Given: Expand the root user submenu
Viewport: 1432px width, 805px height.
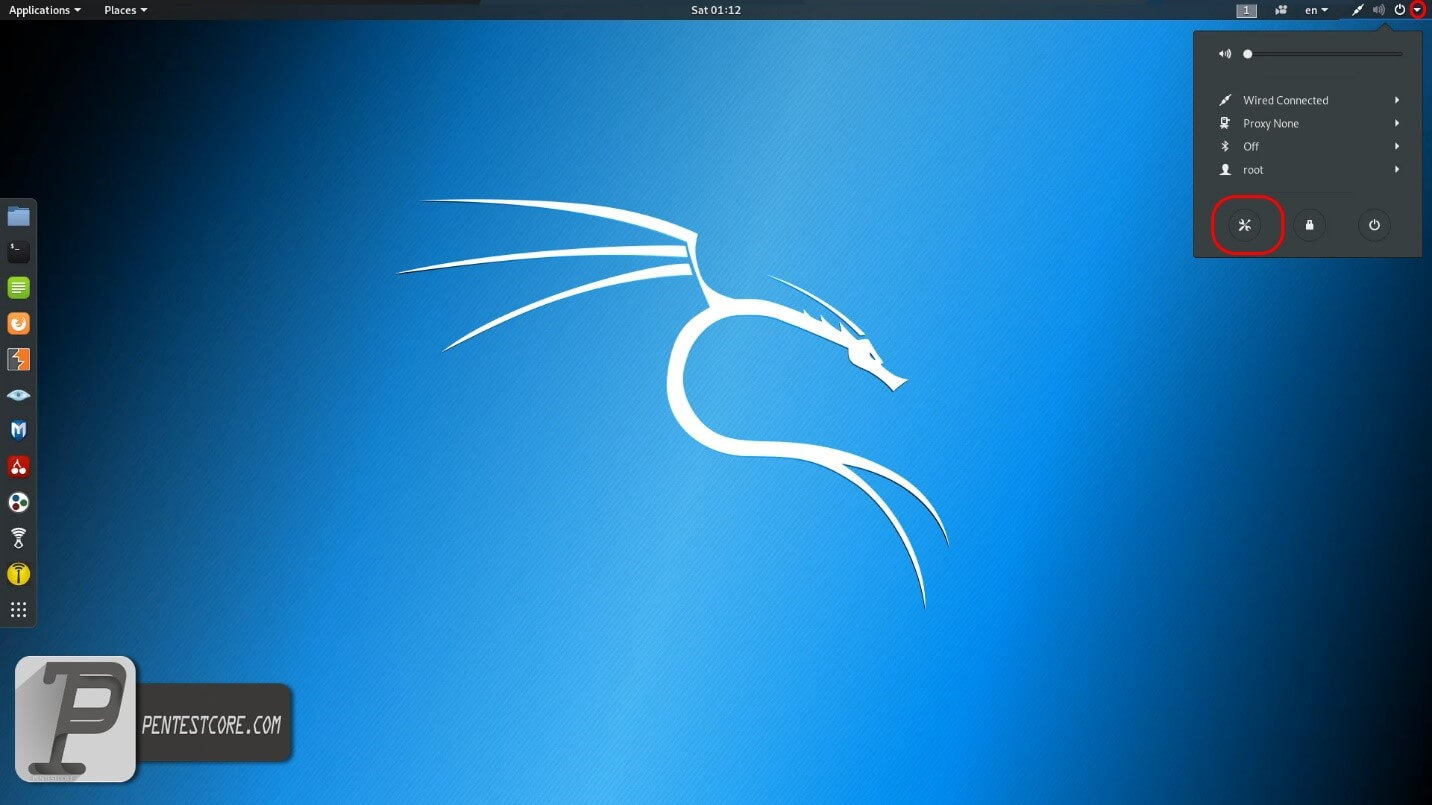Looking at the screenshot, I should coord(1308,170).
